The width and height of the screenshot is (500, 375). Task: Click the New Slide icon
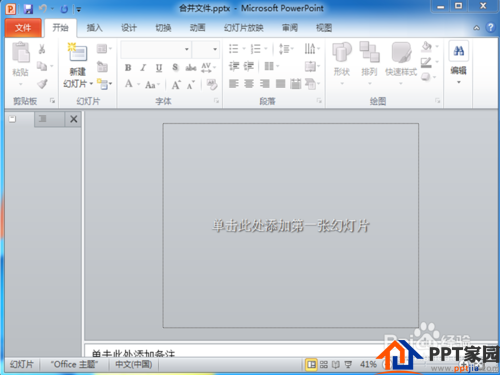[78, 53]
